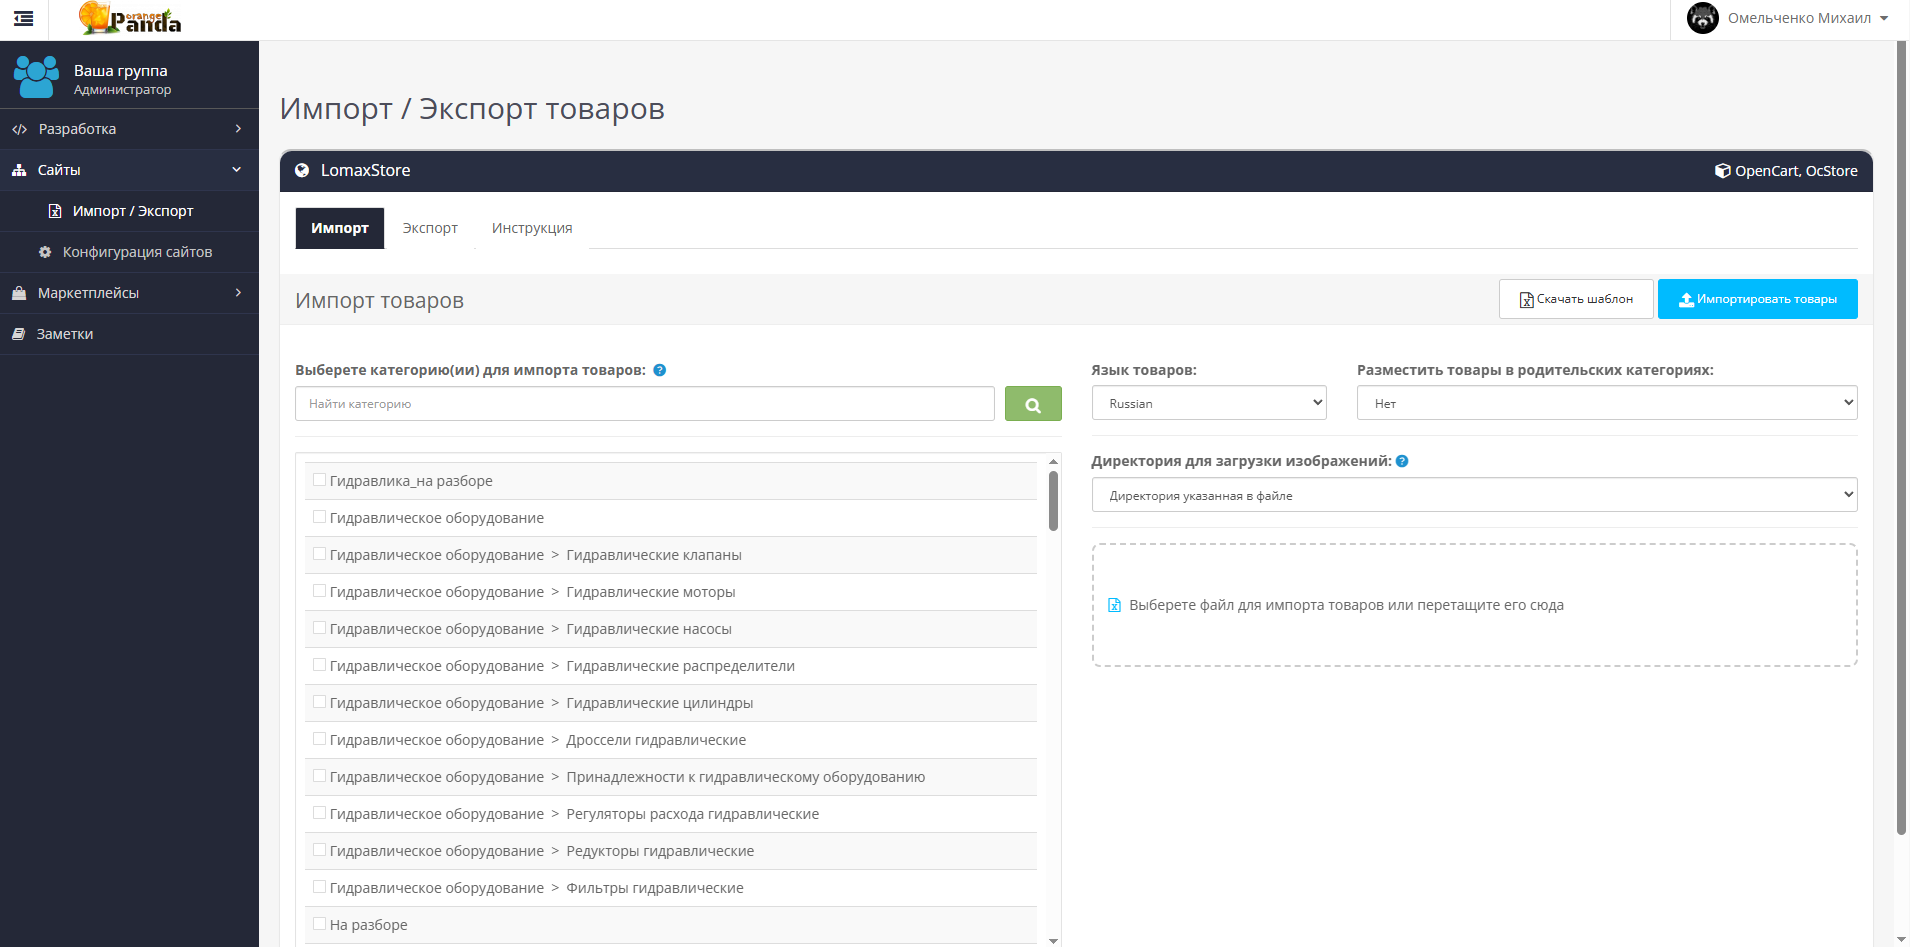Open the Язык товаров Russian dropdown
Screen dimensions: 1910x947
click(x=1209, y=403)
